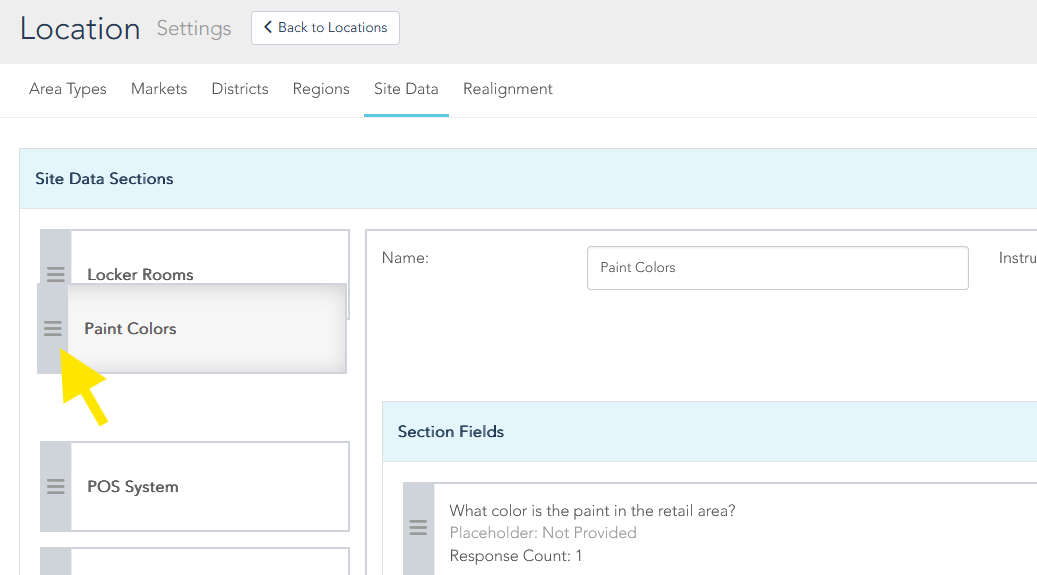Switch to the Markets tab
Image resolution: width=1037 pixels, height=575 pixels.
(159, 89)
